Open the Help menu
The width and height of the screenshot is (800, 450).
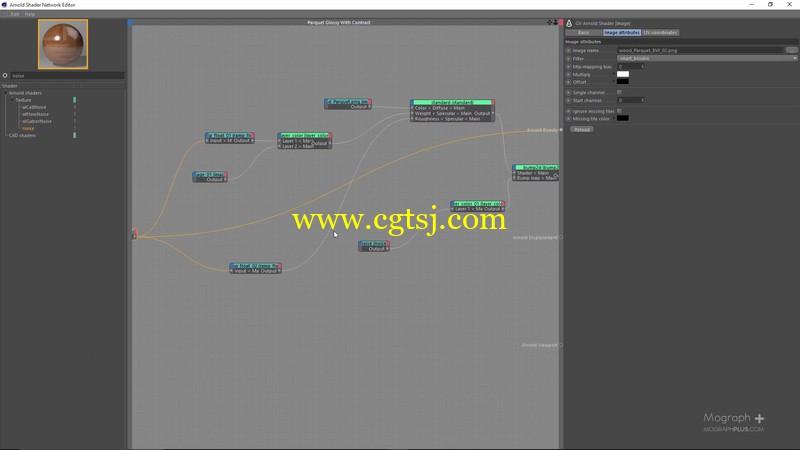[x=30, y=14]
